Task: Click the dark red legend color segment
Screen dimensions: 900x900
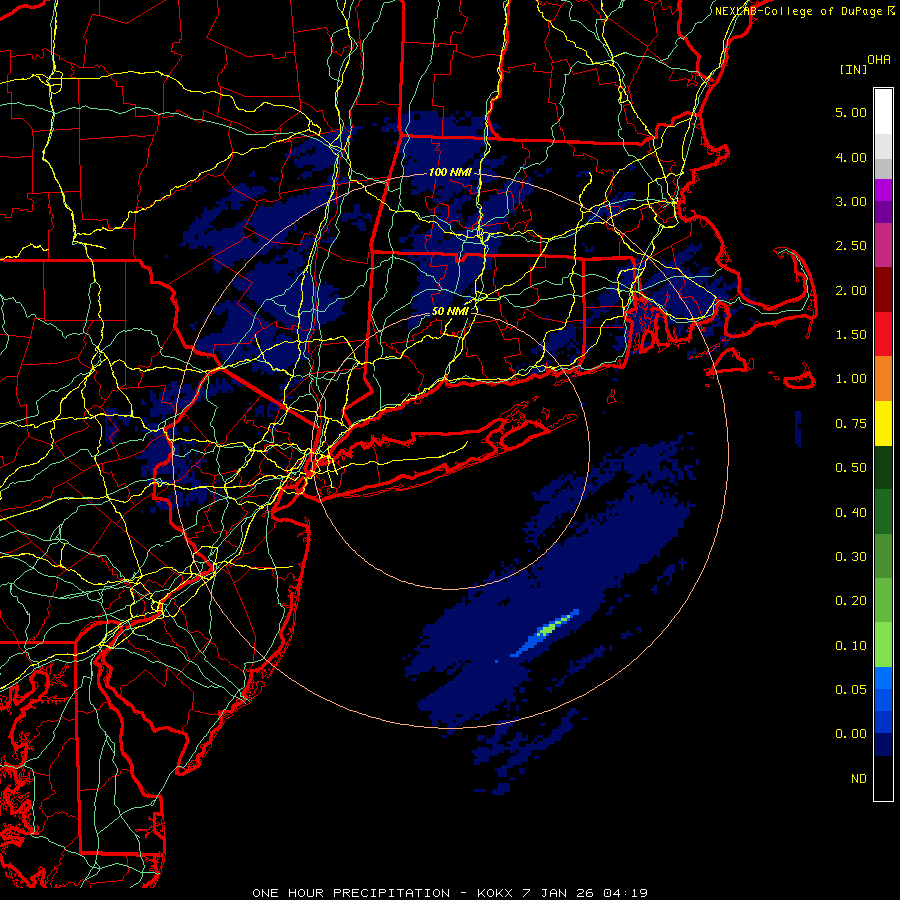Action: [883, 290]
